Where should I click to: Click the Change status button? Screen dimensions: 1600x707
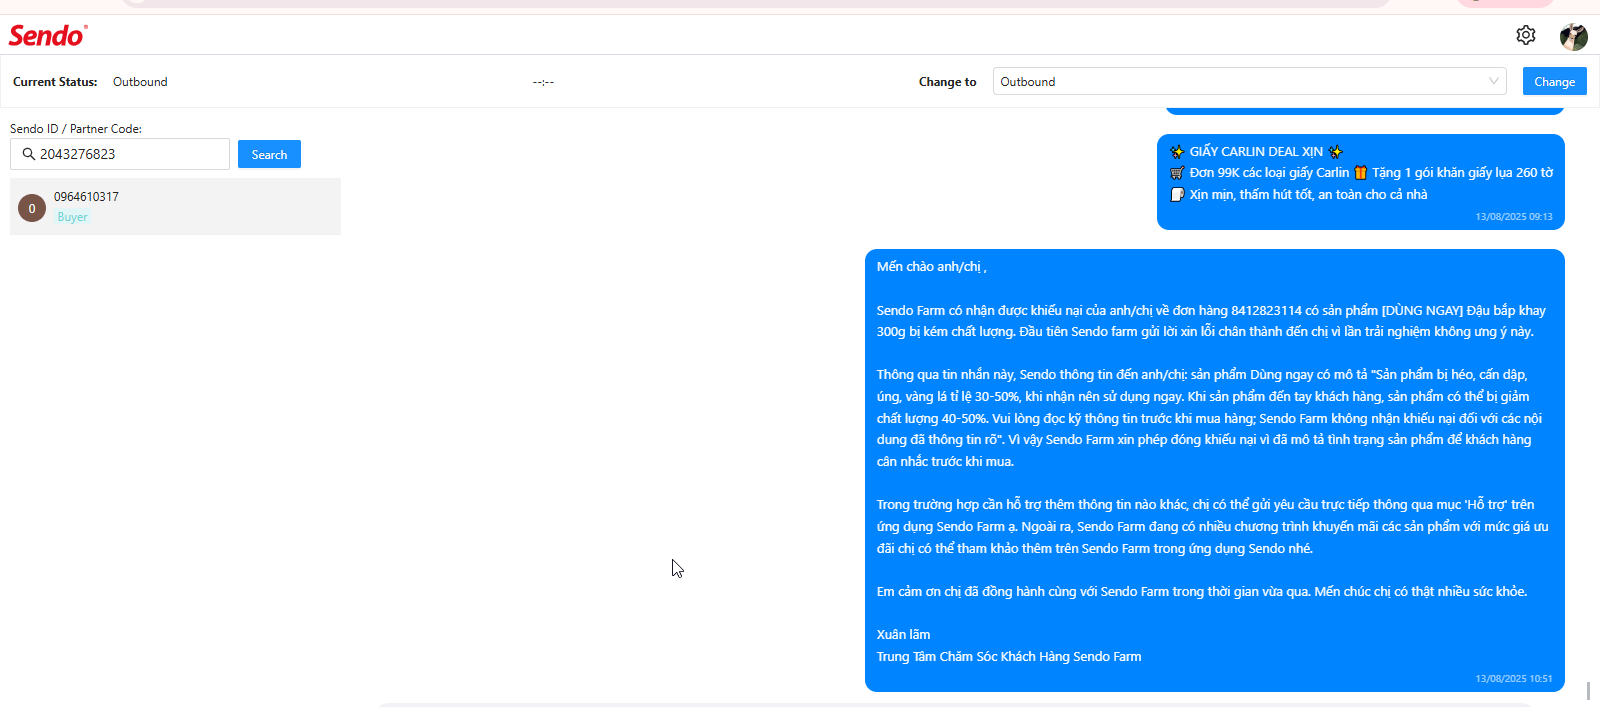click(1554, 81)
